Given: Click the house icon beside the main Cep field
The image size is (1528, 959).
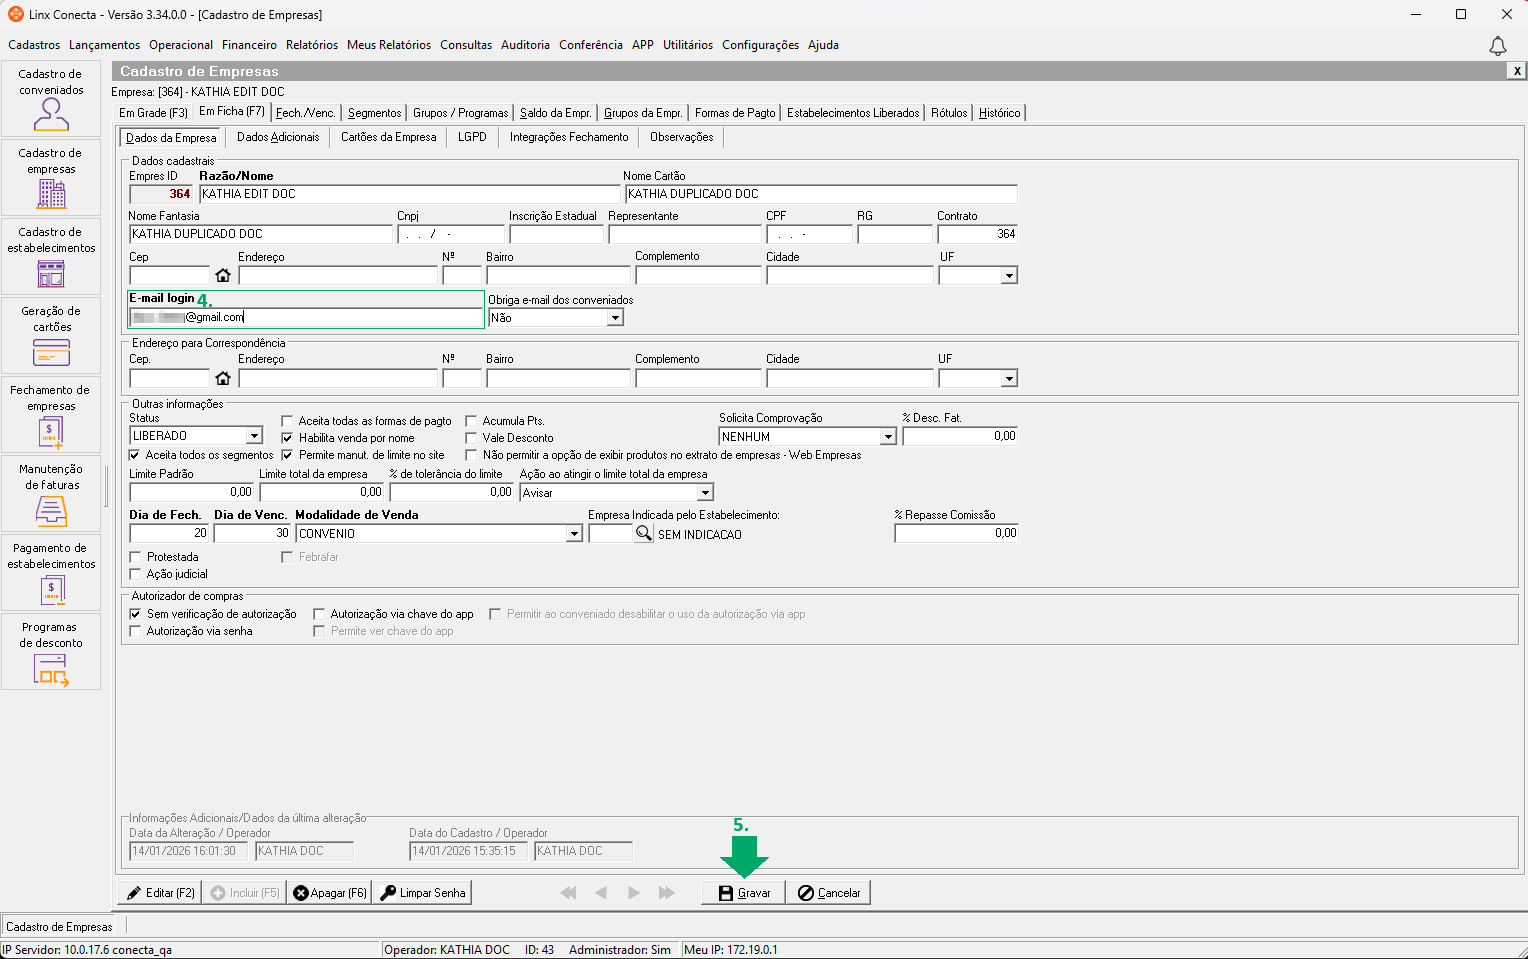Looking at the screenshot, I should pyautogui.click(x=223, y=275).
